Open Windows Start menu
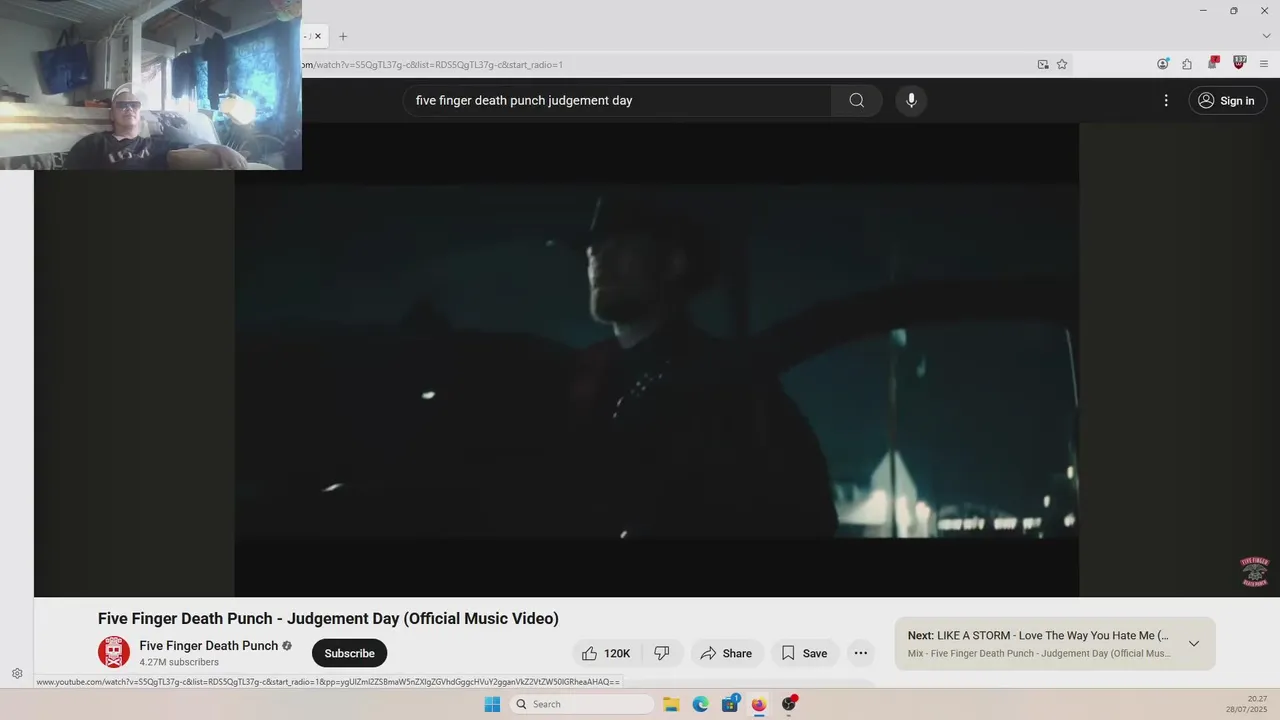 point(492,704)
